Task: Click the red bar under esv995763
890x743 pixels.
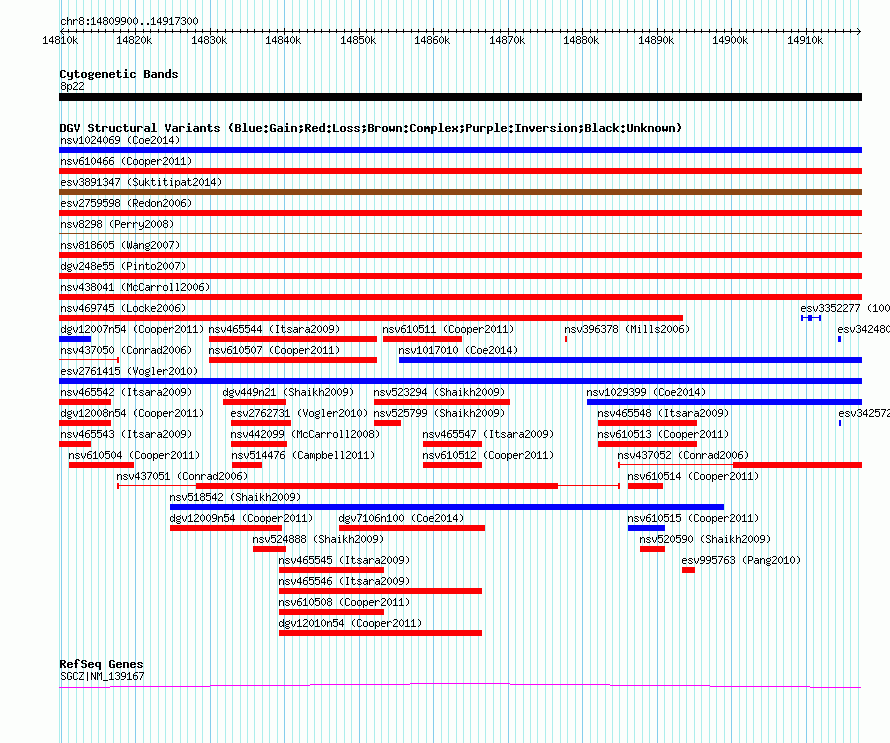Action: click(x=689, y=570)
